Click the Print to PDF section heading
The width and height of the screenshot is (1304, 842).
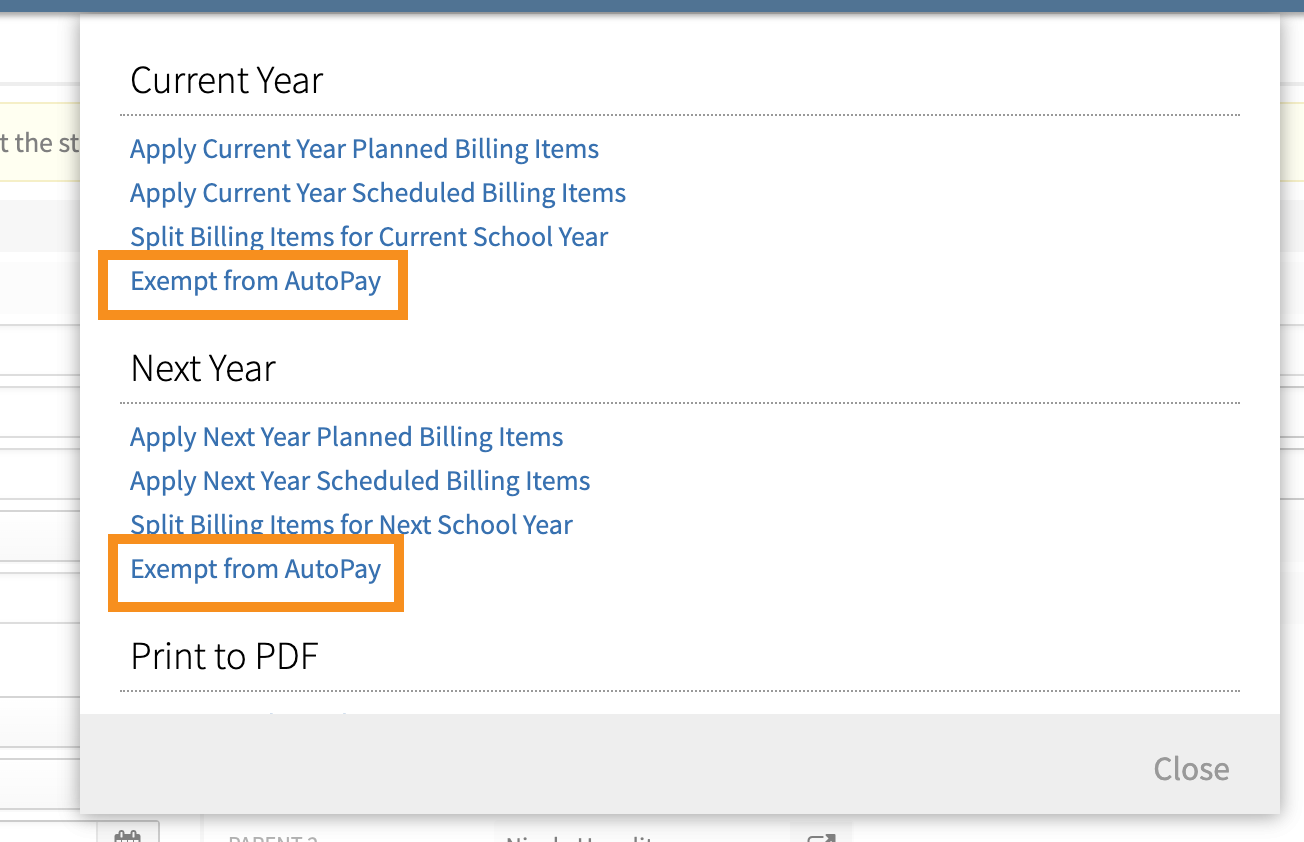tap(223, 656)
